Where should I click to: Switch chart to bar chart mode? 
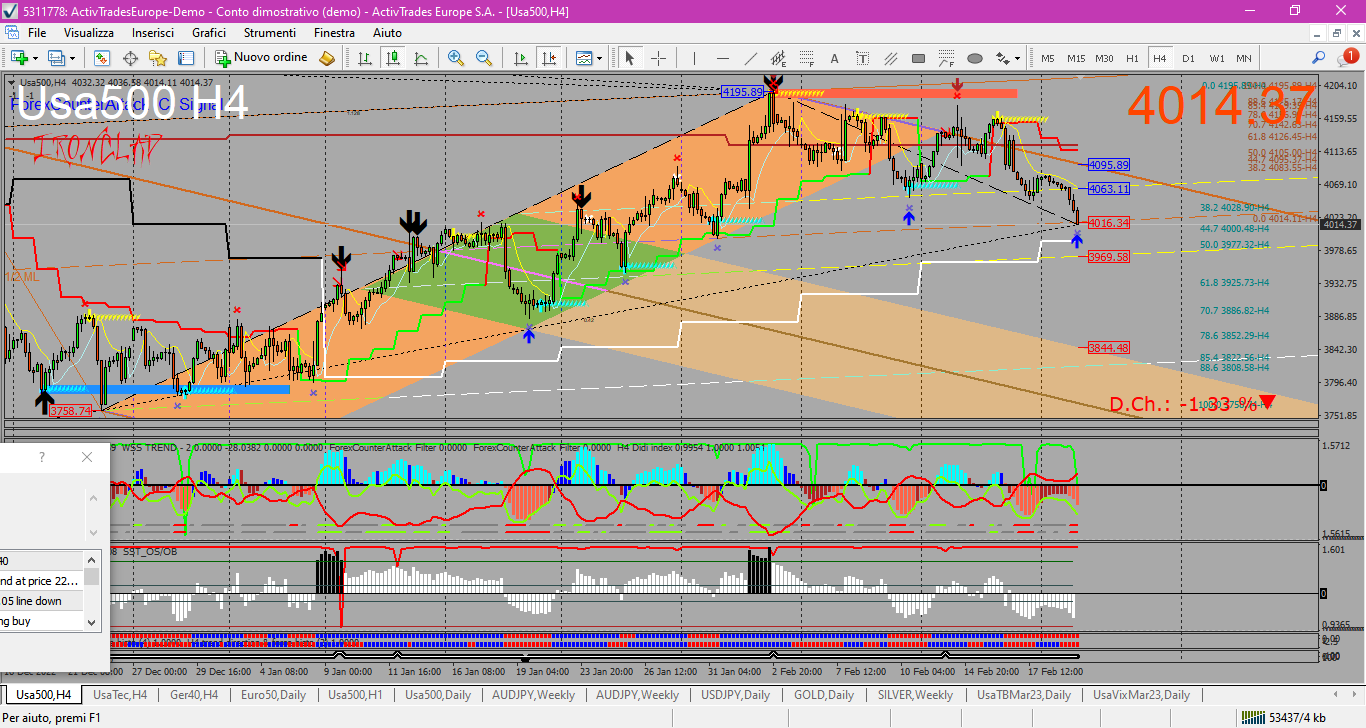click(x=365, y=58)
